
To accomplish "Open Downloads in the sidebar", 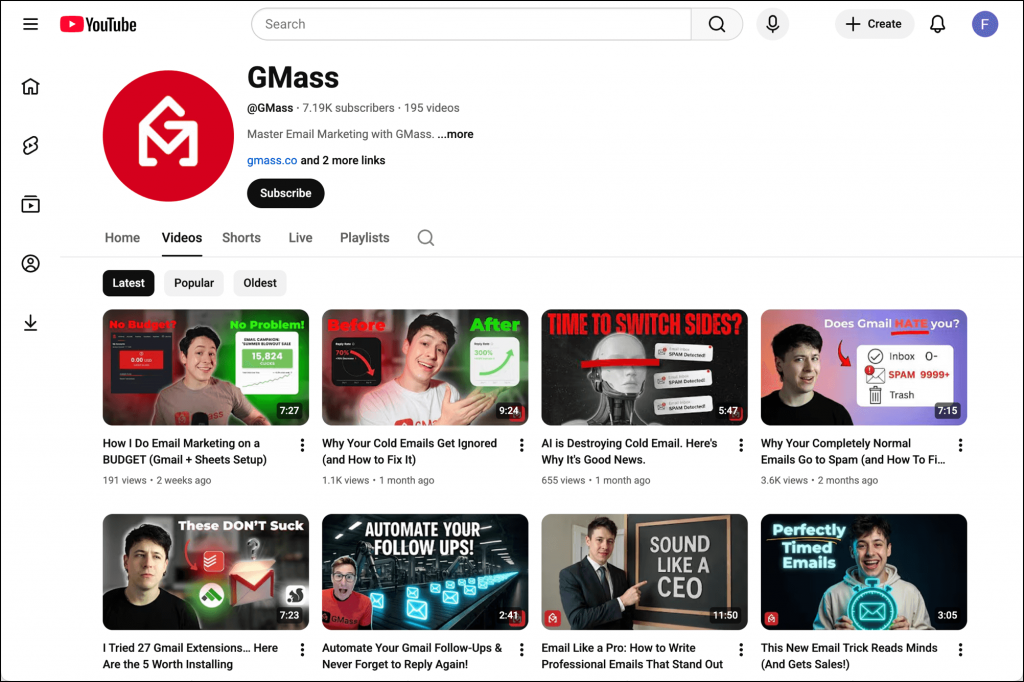I will 31,322.
